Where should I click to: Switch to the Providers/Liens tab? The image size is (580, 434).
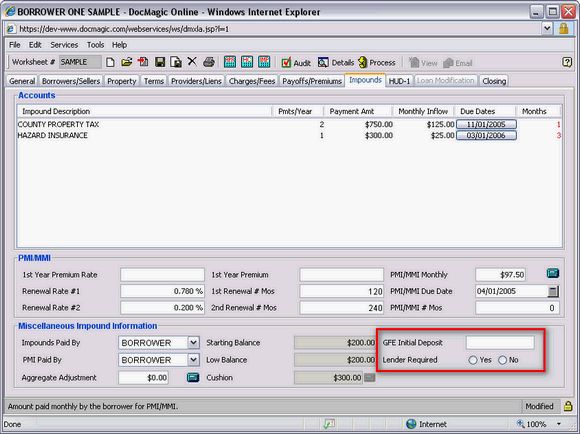point(196,81)
